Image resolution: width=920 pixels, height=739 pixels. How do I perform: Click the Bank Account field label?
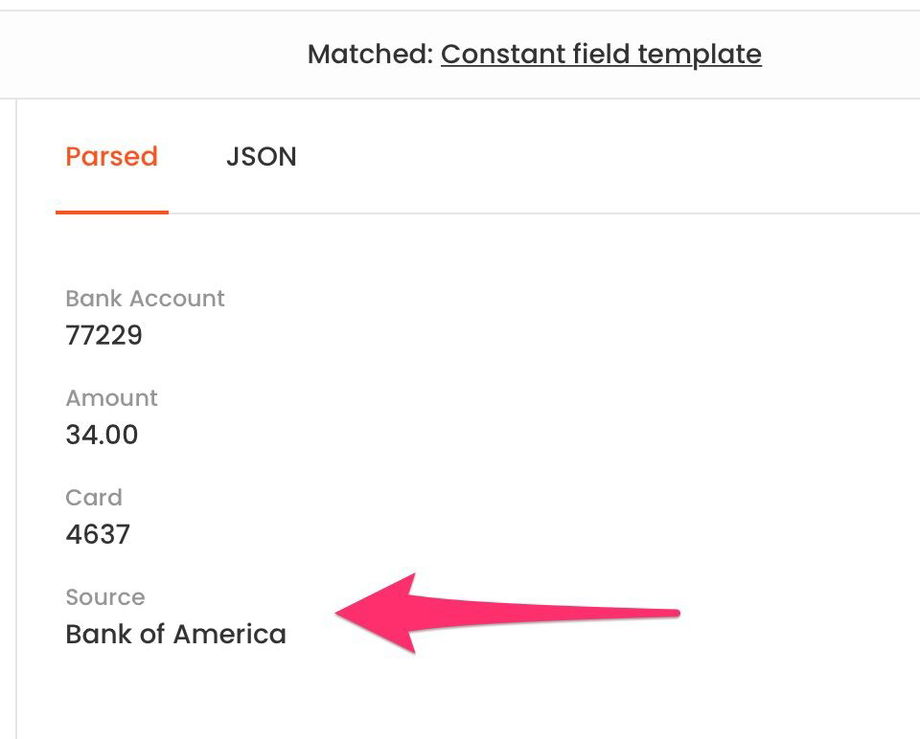click(145, 298)
